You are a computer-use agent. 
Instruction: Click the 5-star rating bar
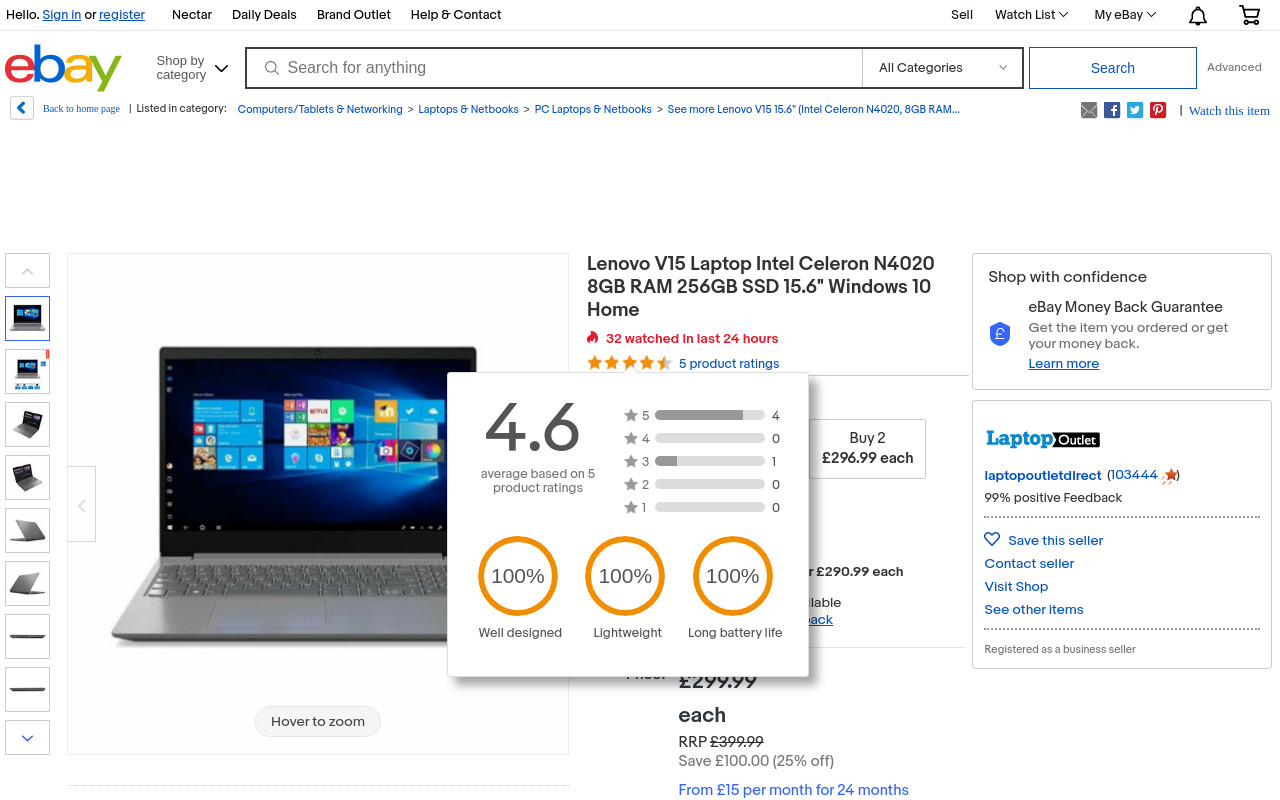[710, 415]
